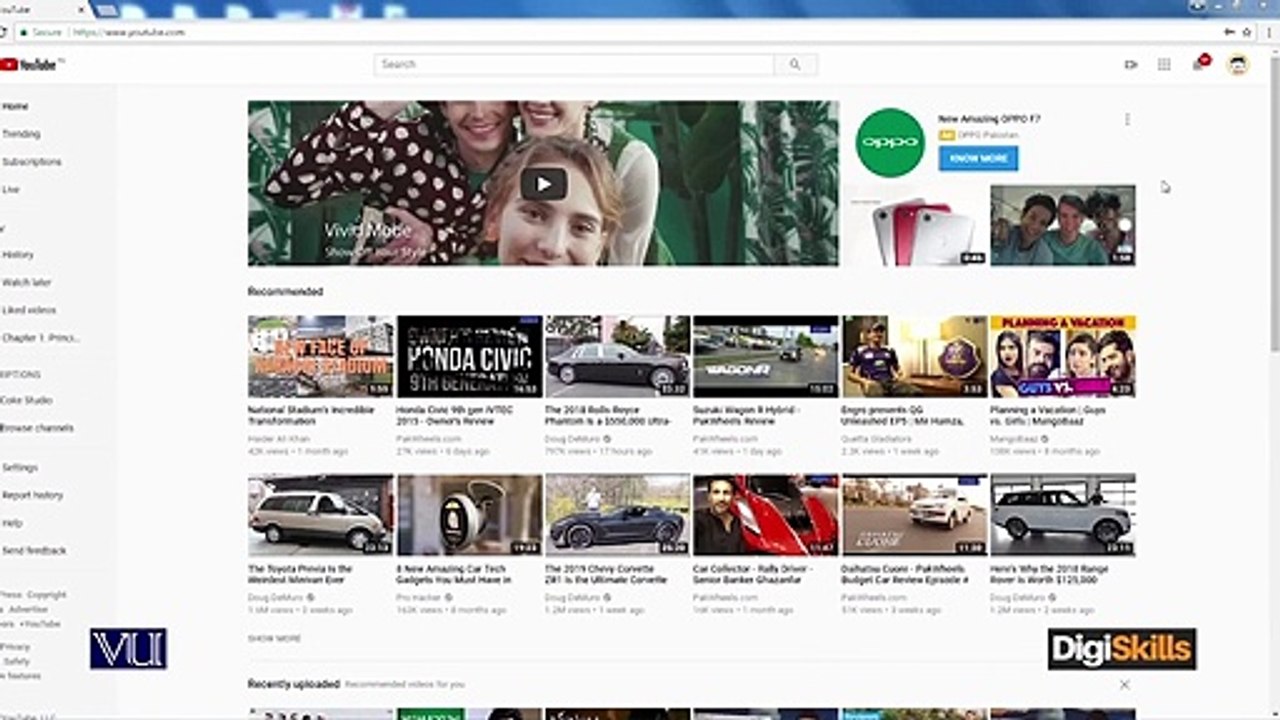
Task: Open the three-dot menu on OPPO ad
Action: pos(1127,119)
